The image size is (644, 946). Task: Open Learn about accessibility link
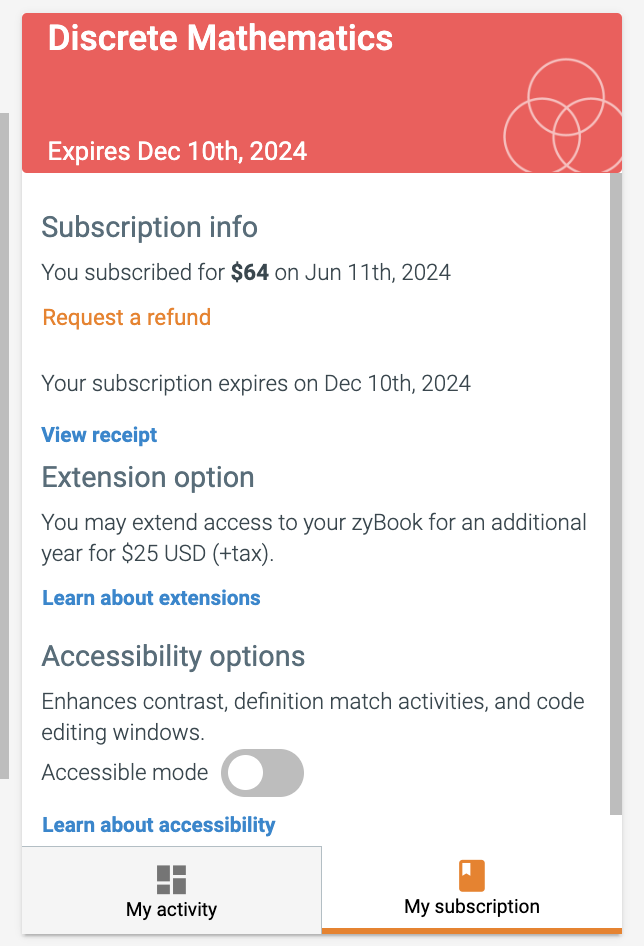159,825
